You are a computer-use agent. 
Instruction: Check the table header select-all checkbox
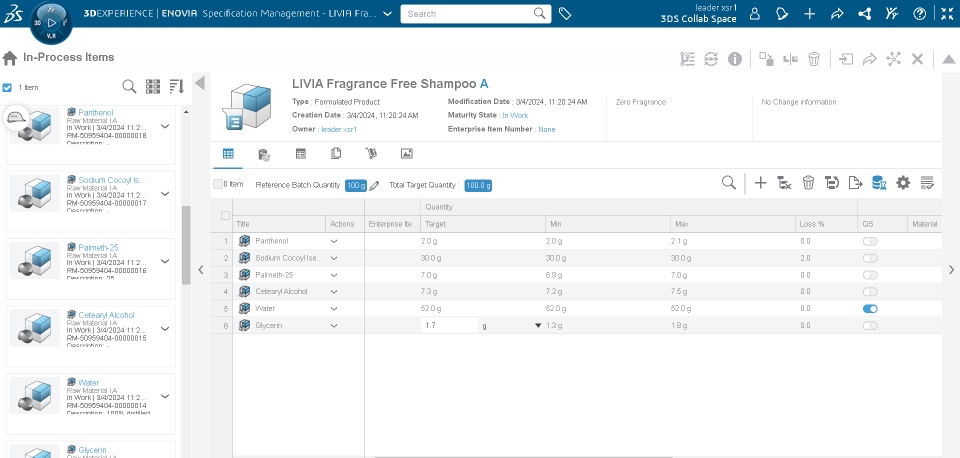[x=225, y=216]
